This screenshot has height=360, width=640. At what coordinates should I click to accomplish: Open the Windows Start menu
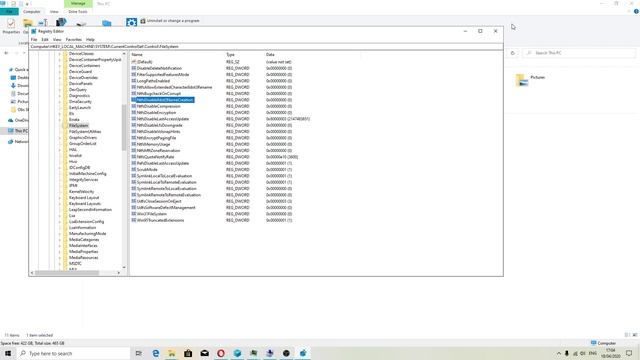click(8, 353)
